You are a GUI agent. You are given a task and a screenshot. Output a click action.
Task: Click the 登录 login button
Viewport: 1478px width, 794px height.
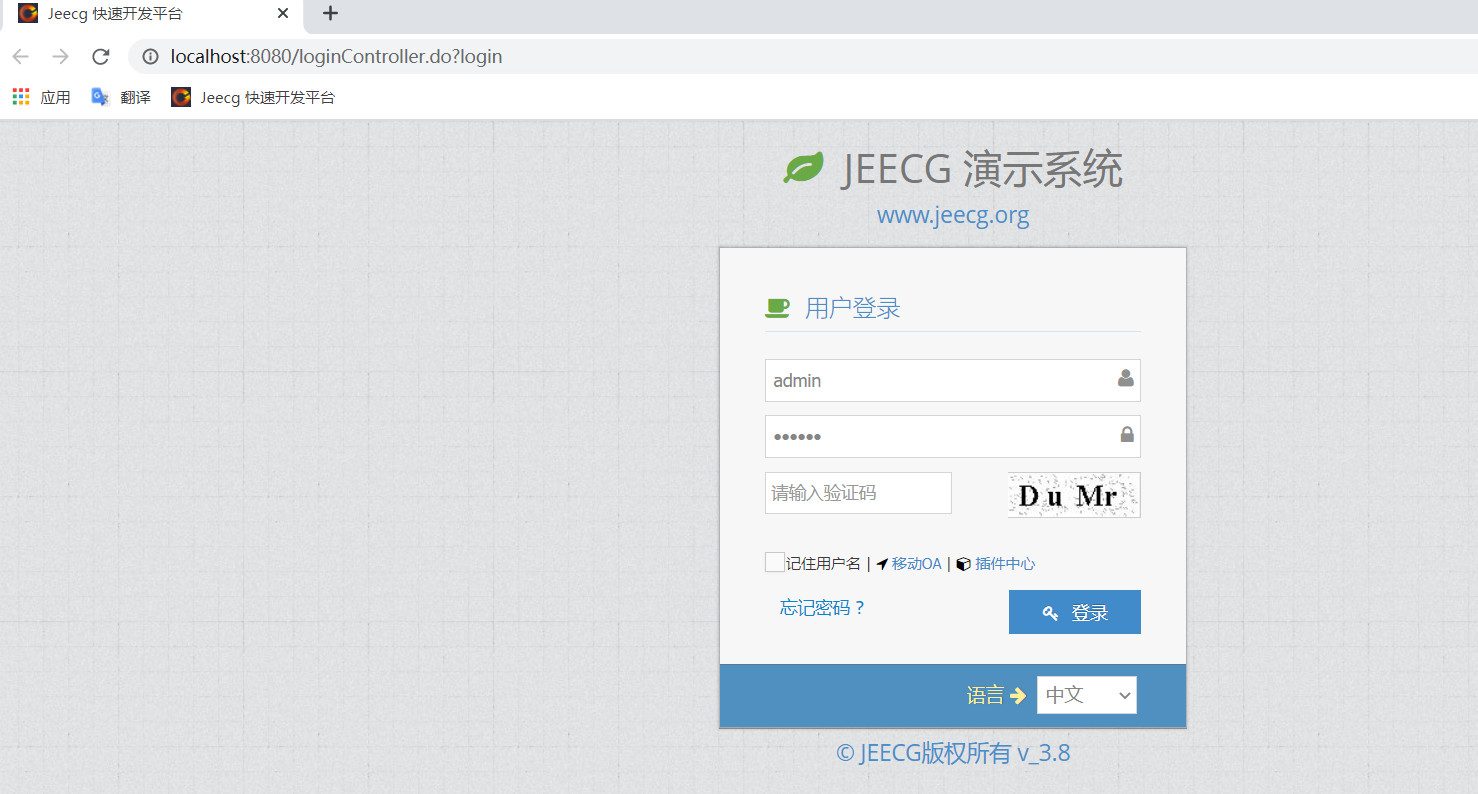pos(1075,612)
